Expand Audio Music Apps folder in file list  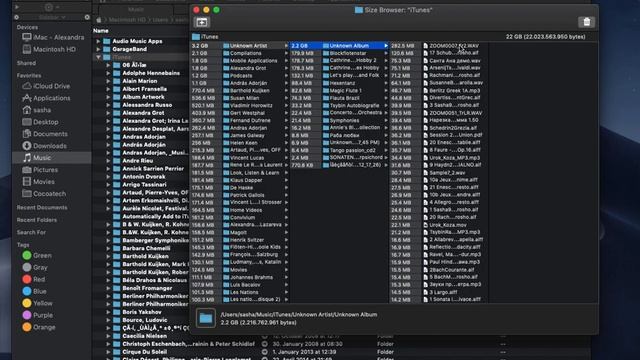click(98, 41)
